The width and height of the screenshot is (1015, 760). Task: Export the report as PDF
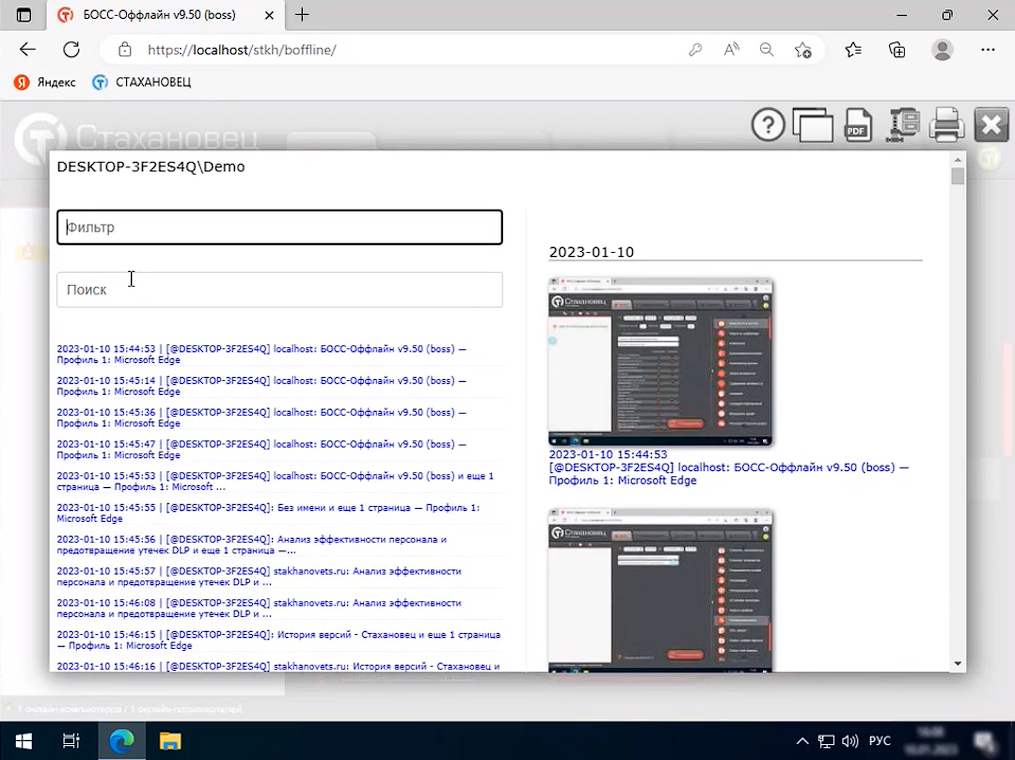(858, 124)
